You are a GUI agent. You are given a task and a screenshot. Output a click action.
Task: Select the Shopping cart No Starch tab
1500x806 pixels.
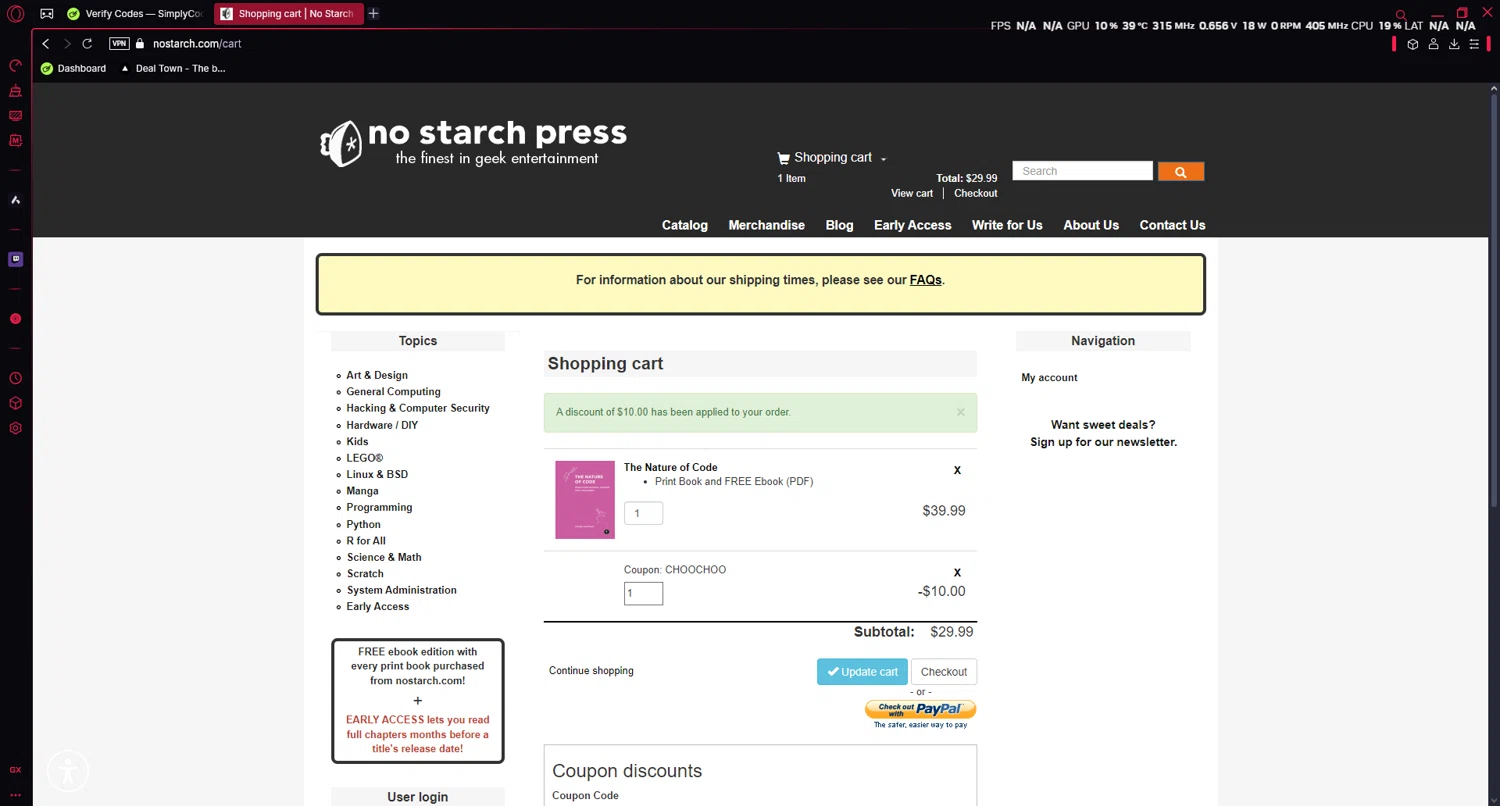pyautogui.click(x=288, y=14)
